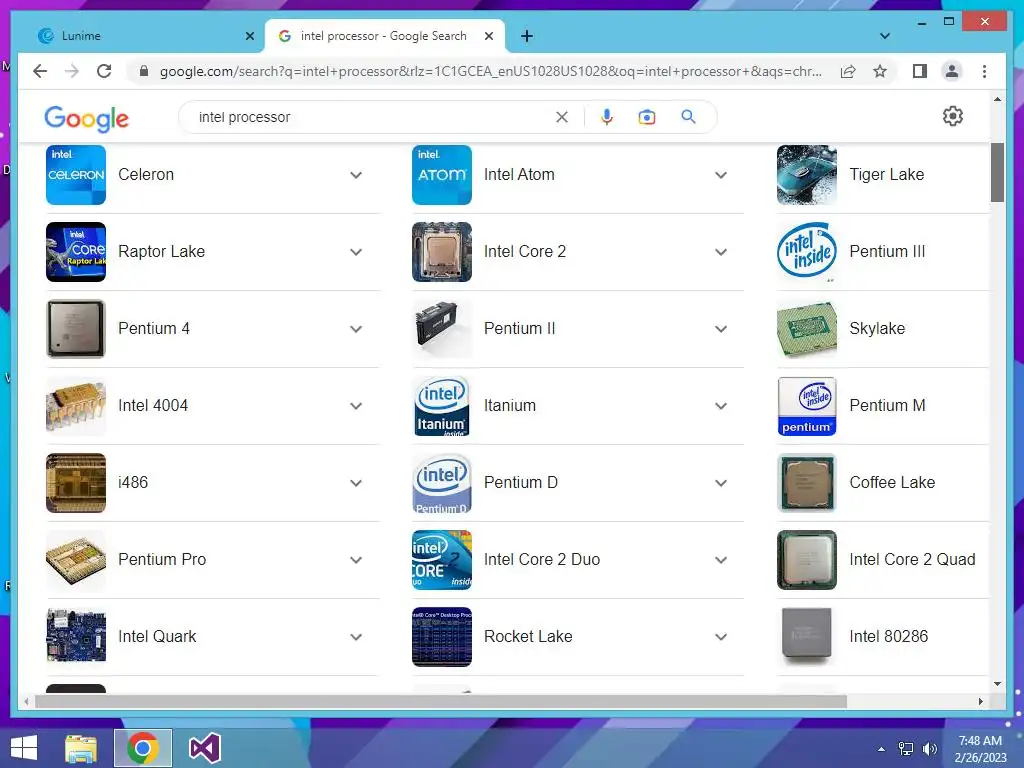Expand the Intel Core 2 entry
Image resolution: width=1024 pixels, height=768 pixels.
721,252
